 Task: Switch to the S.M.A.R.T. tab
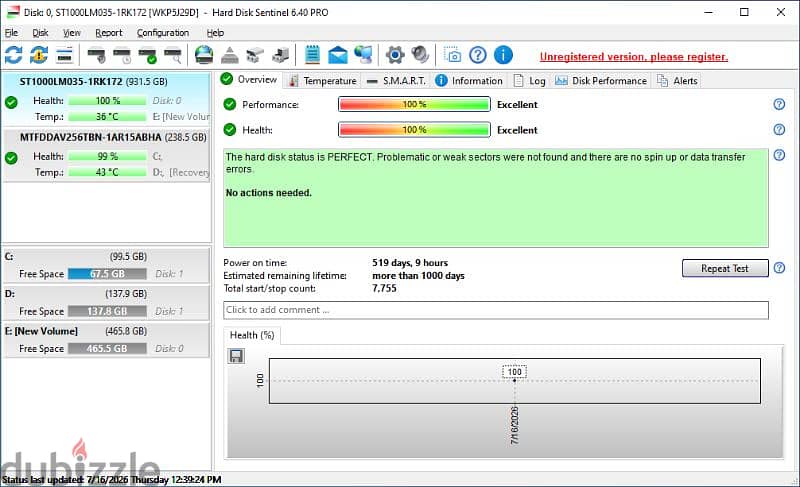point(396,81)
